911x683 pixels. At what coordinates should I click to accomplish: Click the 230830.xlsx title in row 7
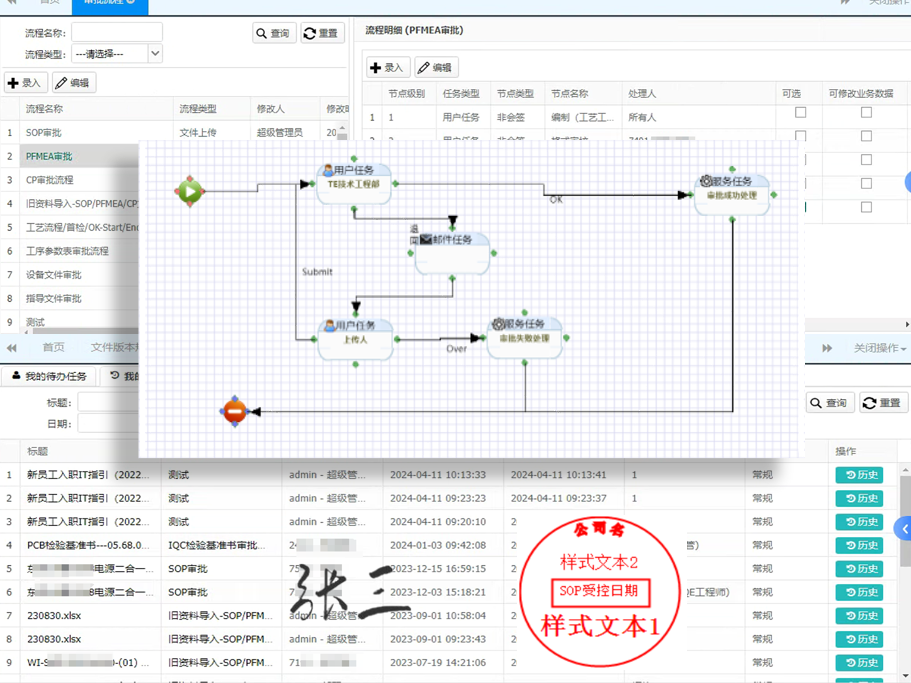click(x=54, y=616)
